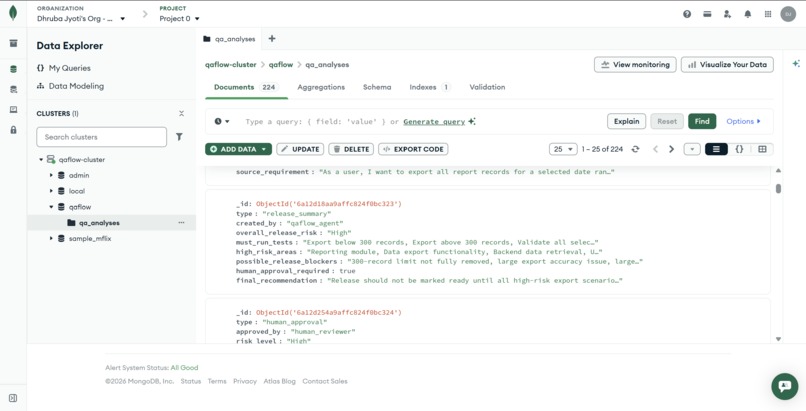Open the Project 0 dropdown
Image resolution: width=806 pixels, height=411 pixels.
coord(179,18)
